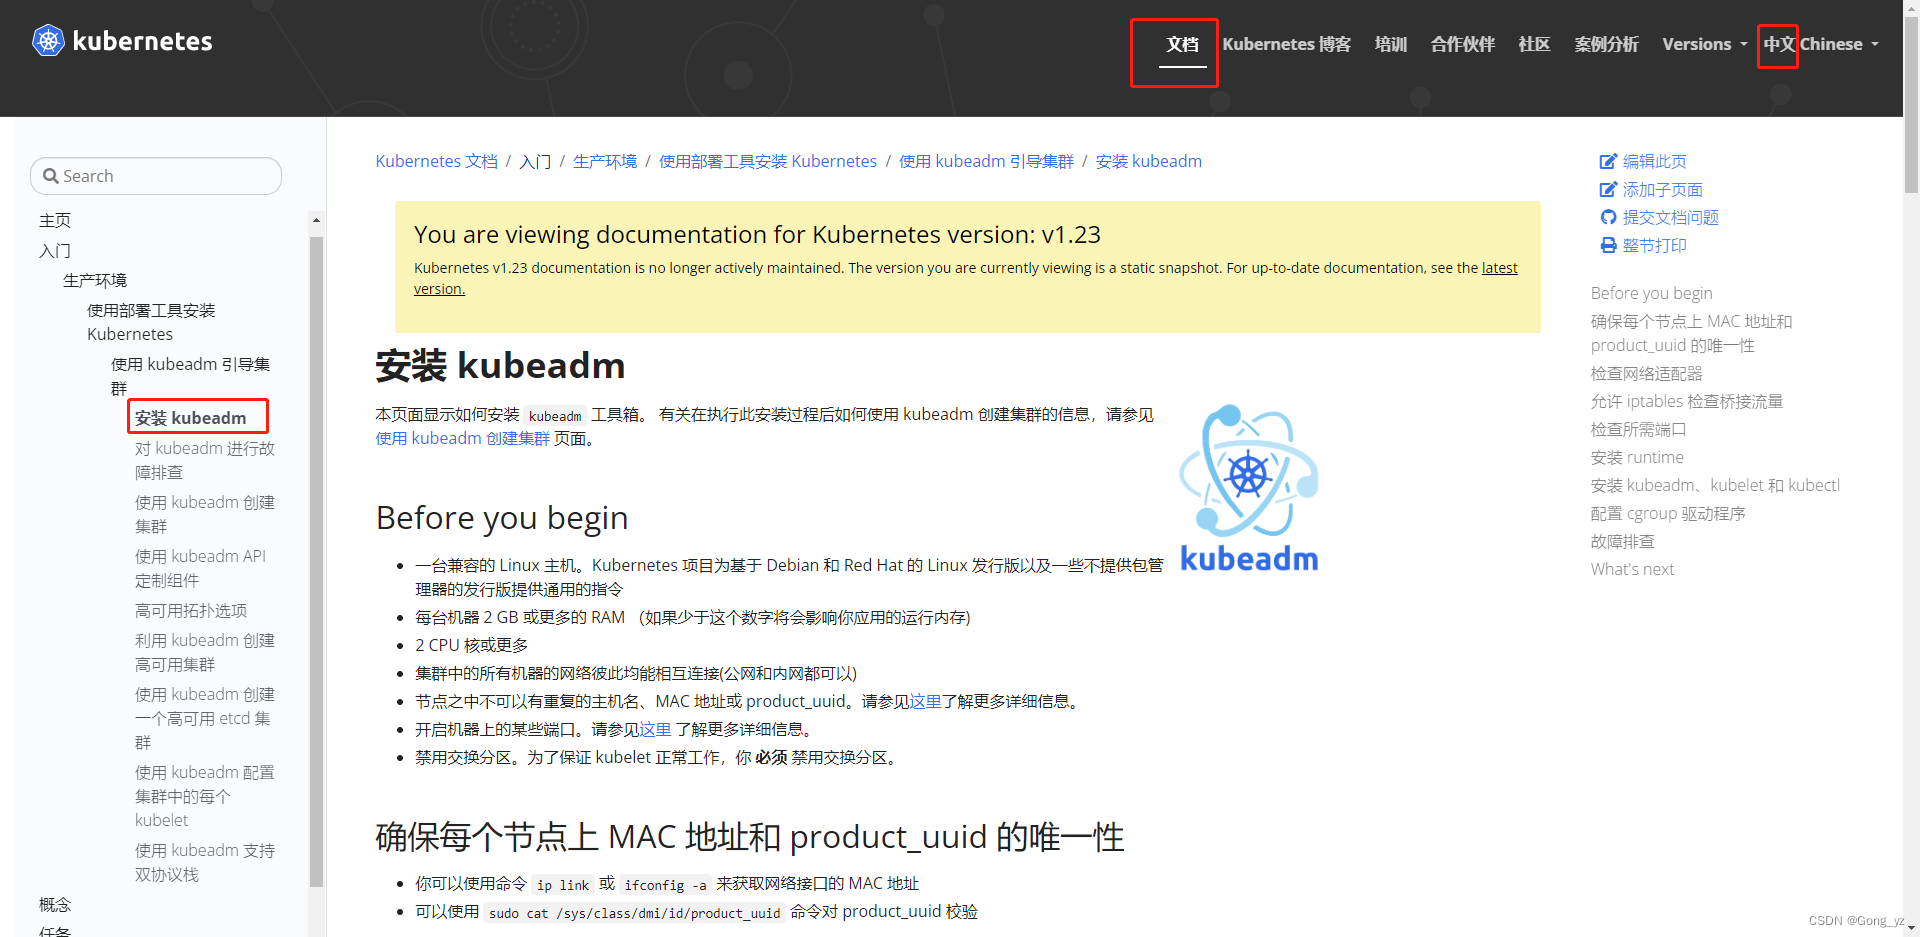1920x937 pixels.
Task: Jump to 配置 cgroup 驱动程序 in outline
Action: pos(1668,513)
